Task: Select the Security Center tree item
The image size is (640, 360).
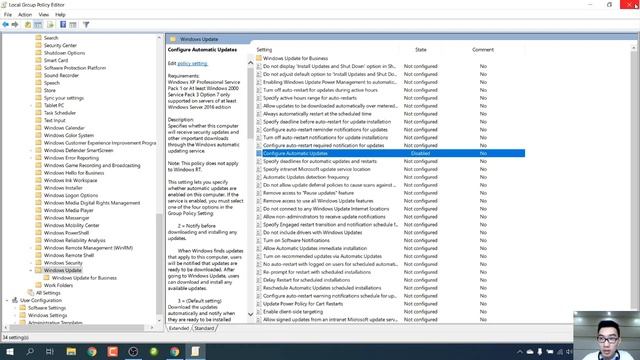Action: (60, 45)
